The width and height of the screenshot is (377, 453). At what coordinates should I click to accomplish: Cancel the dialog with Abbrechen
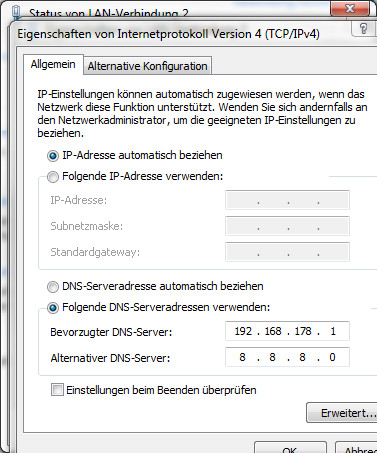click(356, 448)
